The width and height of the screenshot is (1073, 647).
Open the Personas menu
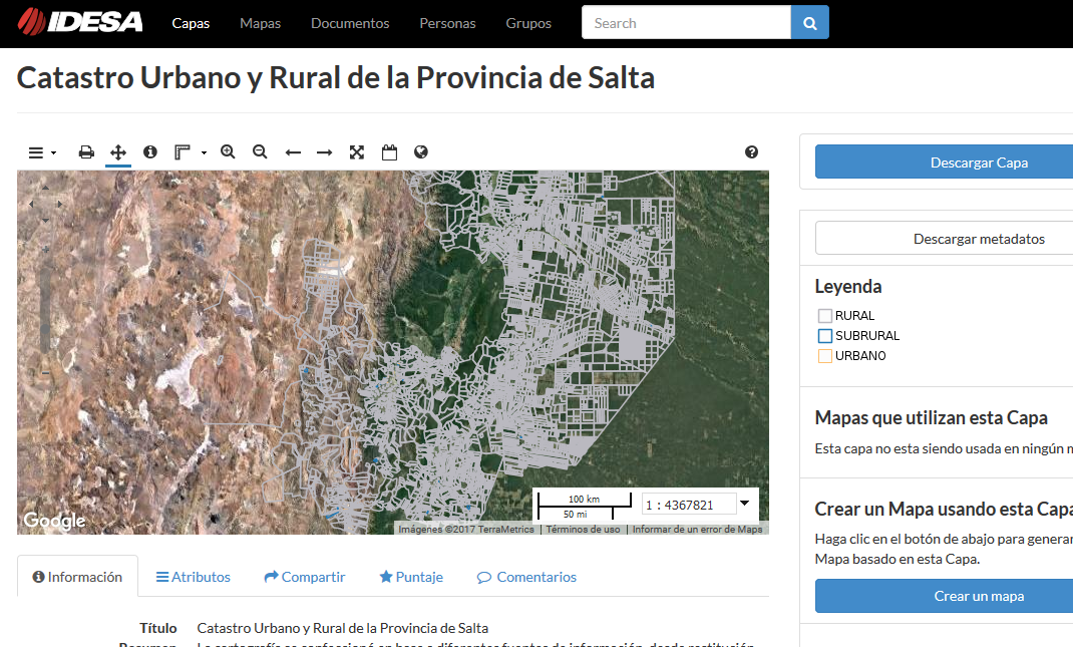pyautogui.click(x=448, y=23)
